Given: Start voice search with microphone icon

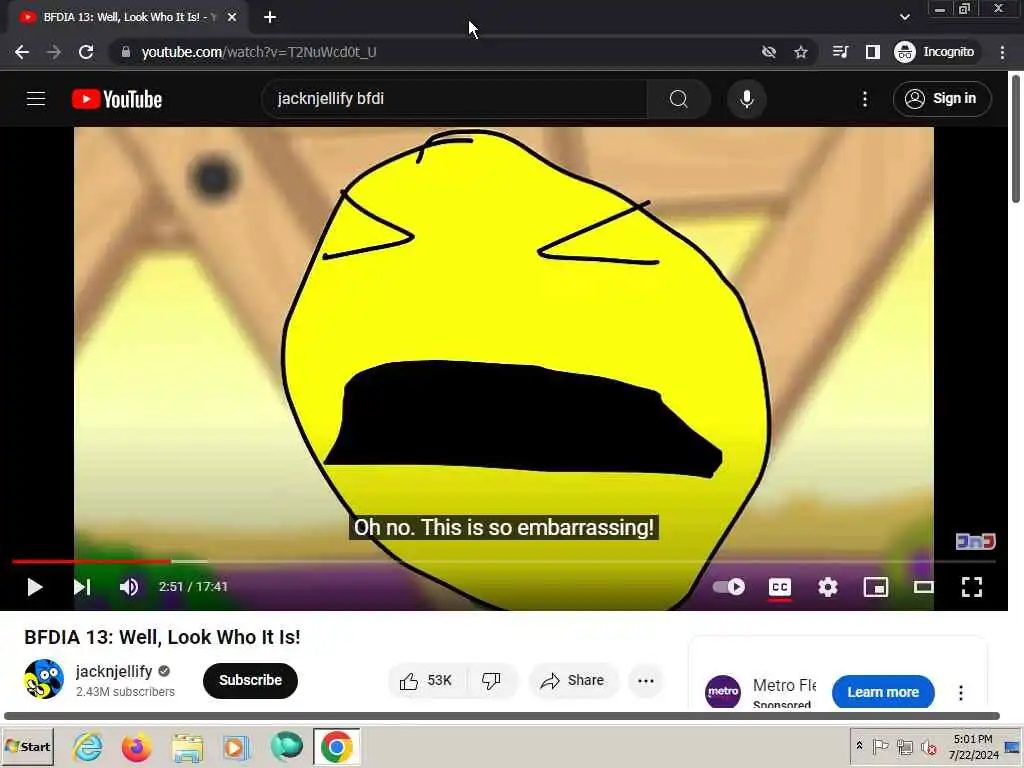Looking at the screenshot, I should pos(746,99).
